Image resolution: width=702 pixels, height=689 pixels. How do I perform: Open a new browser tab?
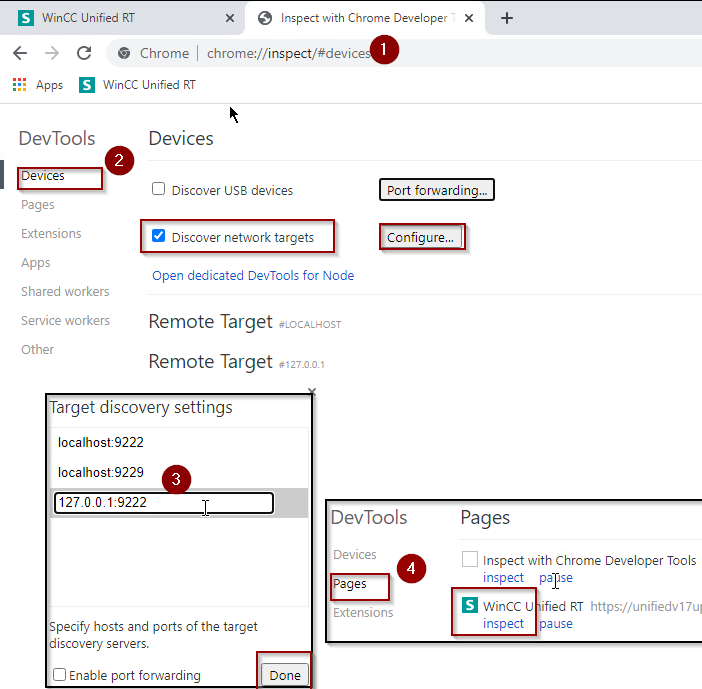point(507,18)
